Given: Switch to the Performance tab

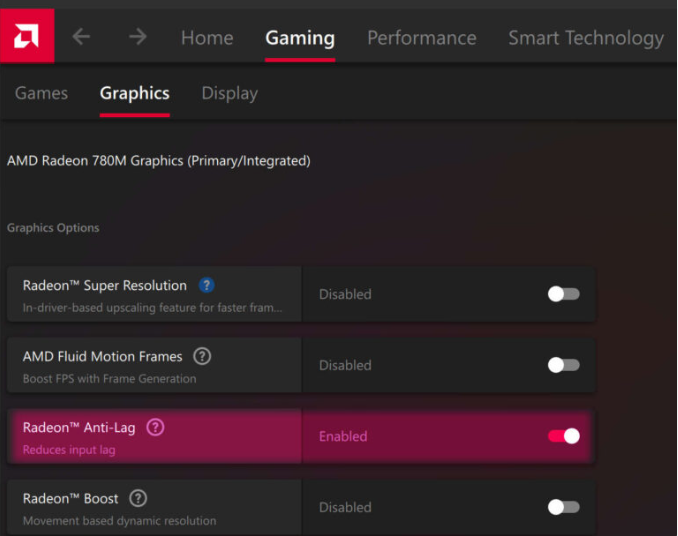Looking at the screenshot, I should click(x=422, y=38).
